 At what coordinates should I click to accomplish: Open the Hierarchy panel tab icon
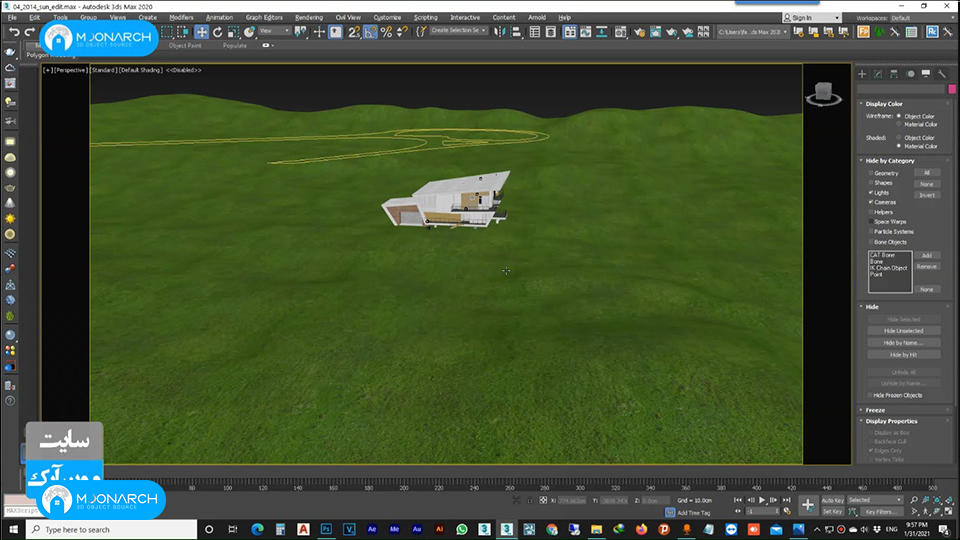[x=894, y=74]
